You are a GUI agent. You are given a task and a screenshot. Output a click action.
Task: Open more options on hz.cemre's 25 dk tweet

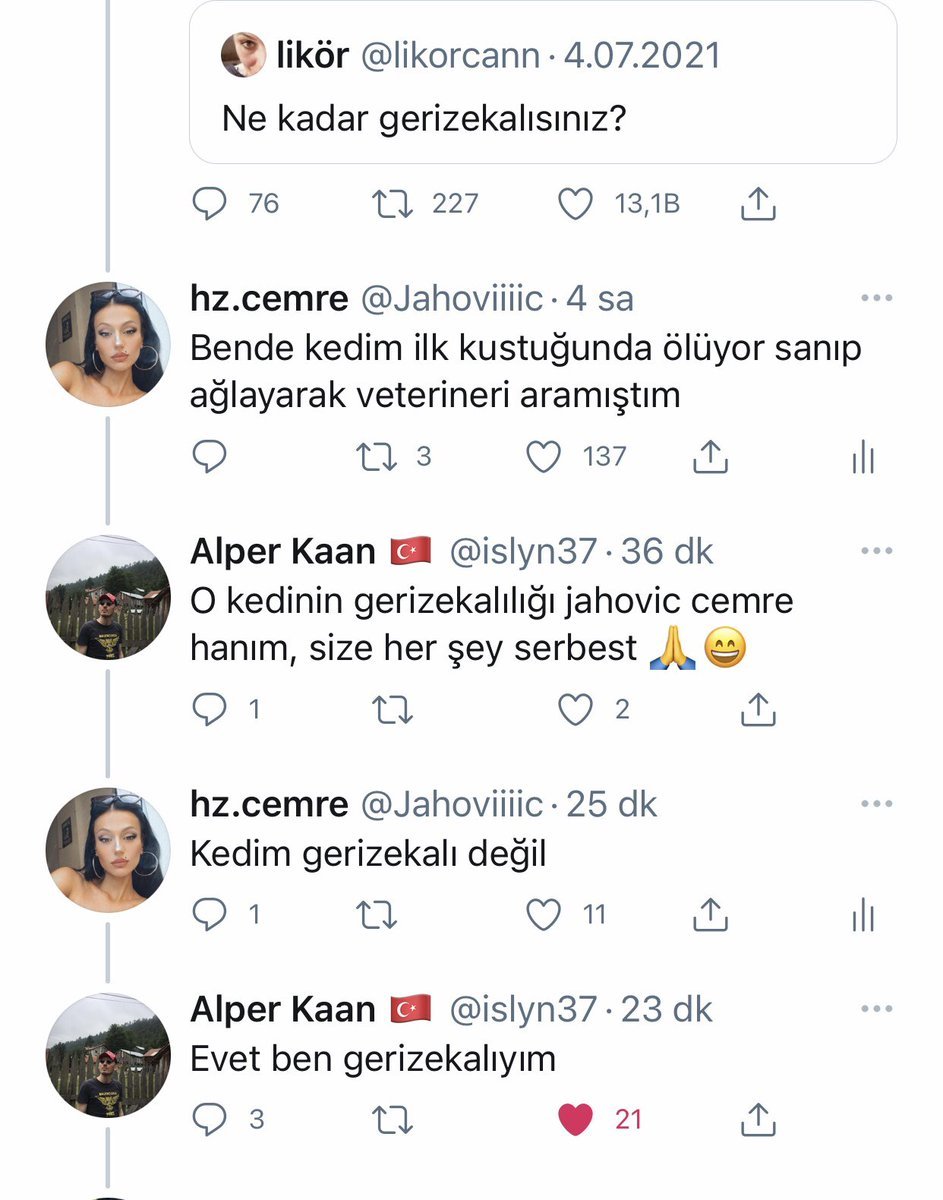coord(875,804)
